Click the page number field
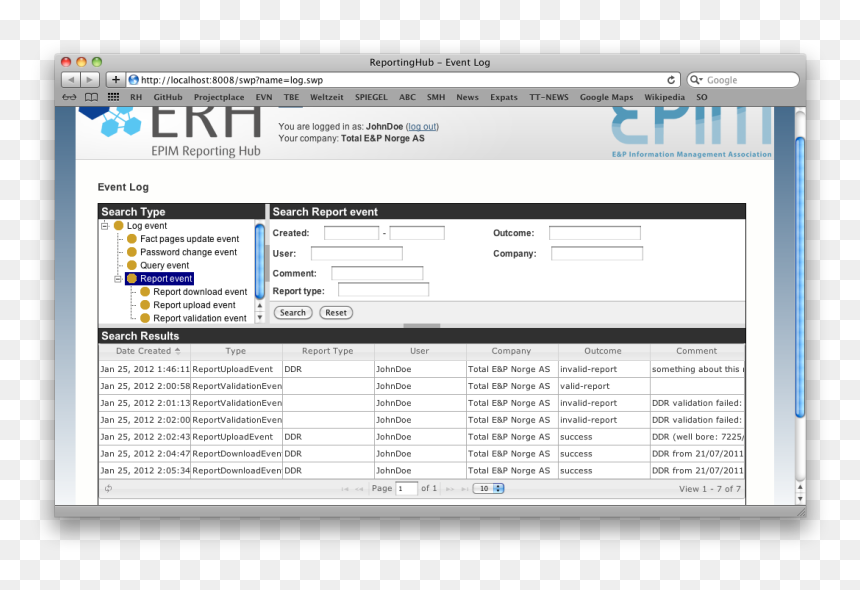 pos(406,489)
